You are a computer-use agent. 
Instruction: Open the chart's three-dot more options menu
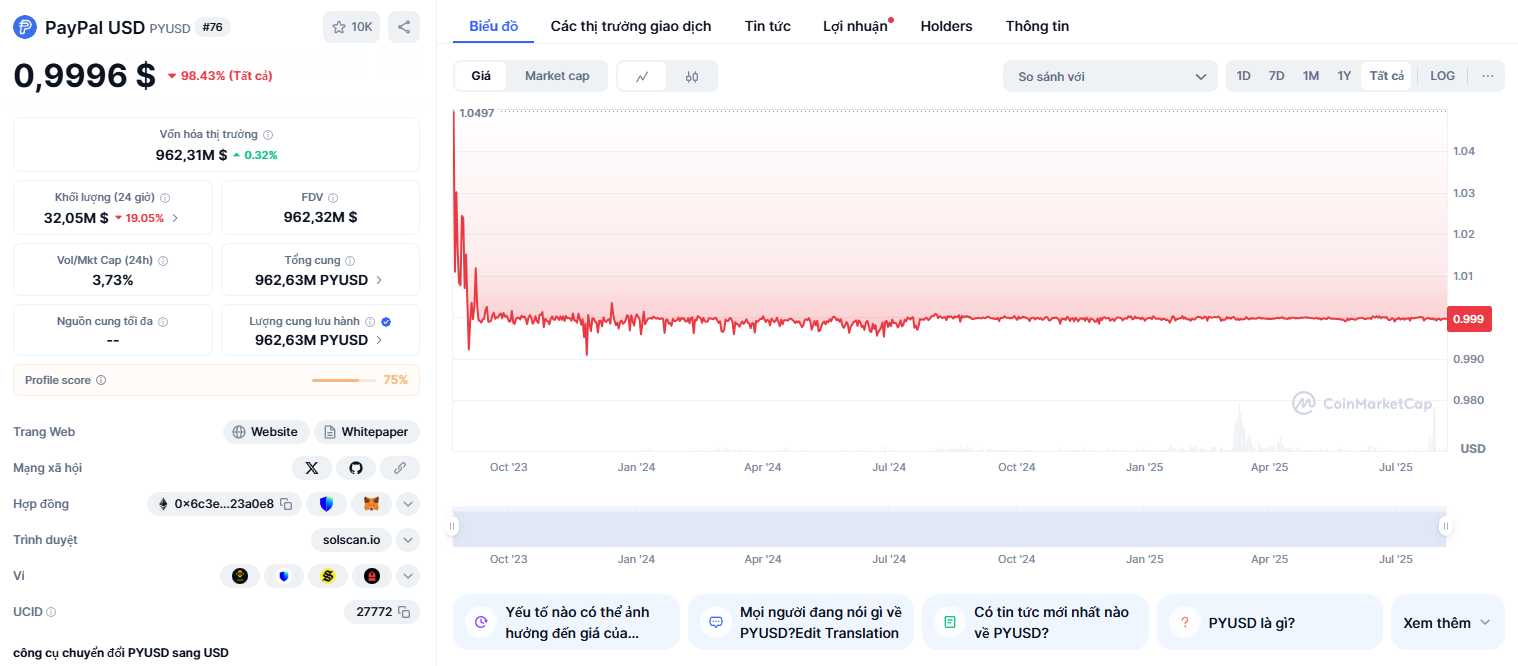coord(1487,76)
